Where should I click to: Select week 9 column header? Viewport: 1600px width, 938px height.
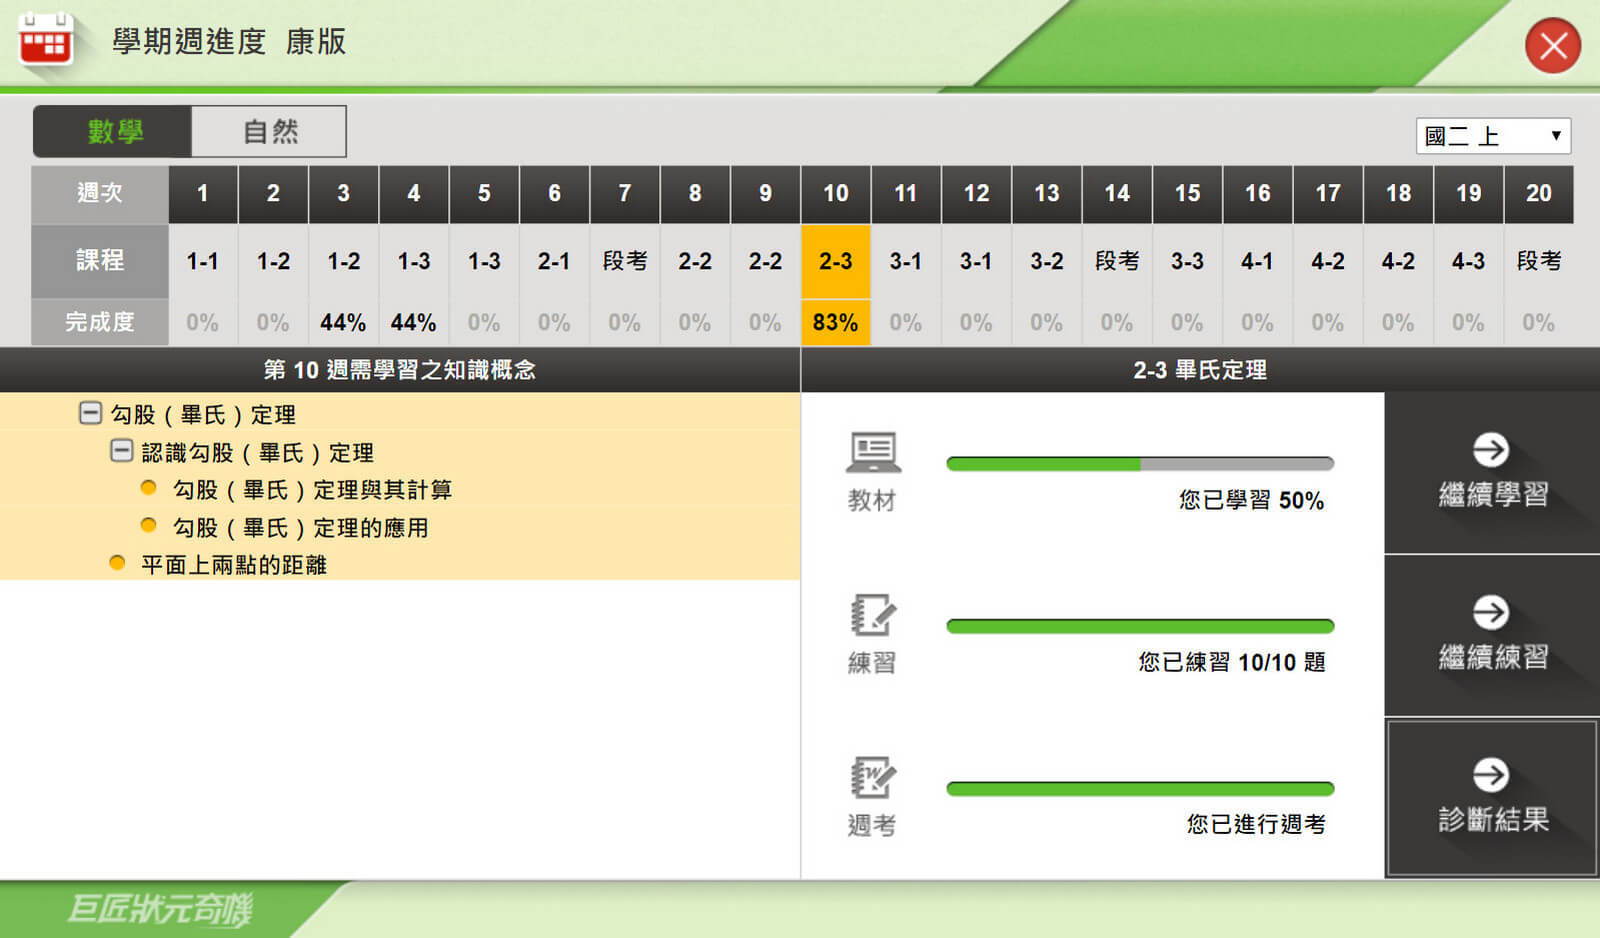pos(765,194)
